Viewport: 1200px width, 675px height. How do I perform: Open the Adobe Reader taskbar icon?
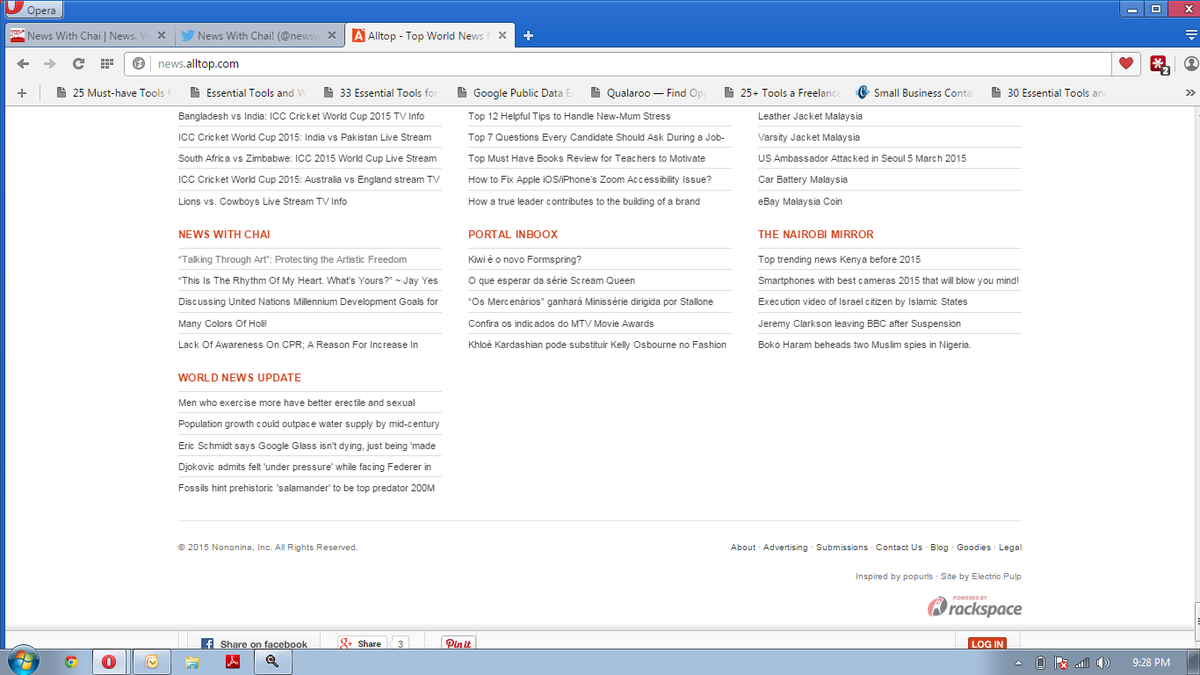[x=232, y=661]
